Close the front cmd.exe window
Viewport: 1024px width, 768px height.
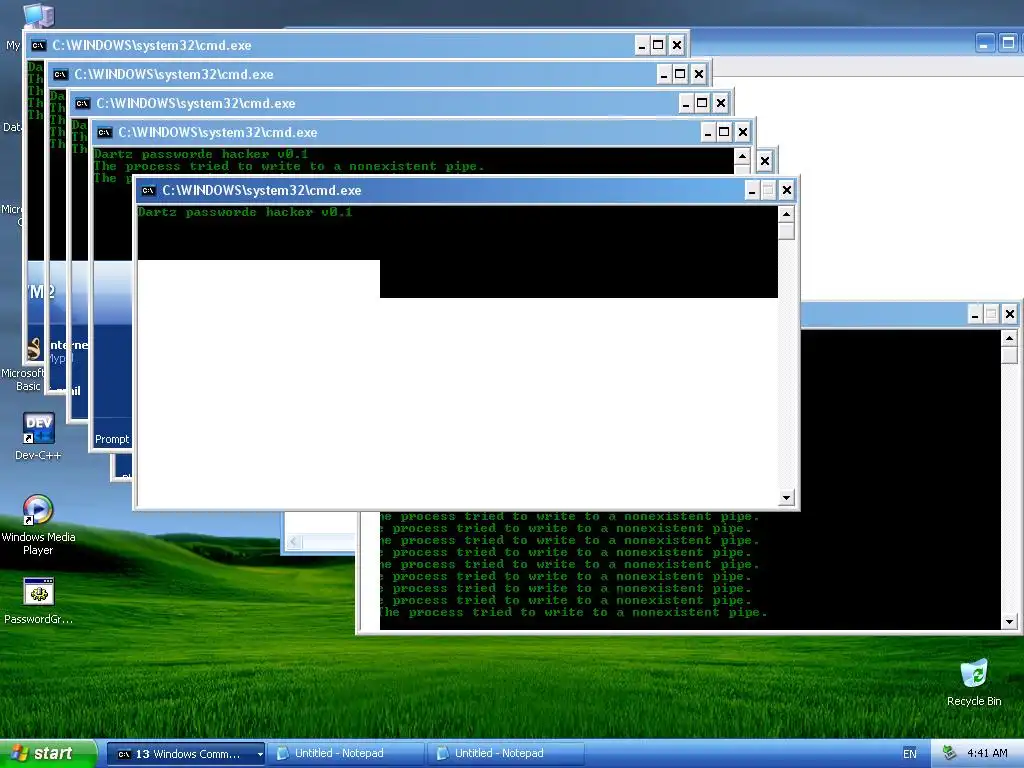(786, 190)
